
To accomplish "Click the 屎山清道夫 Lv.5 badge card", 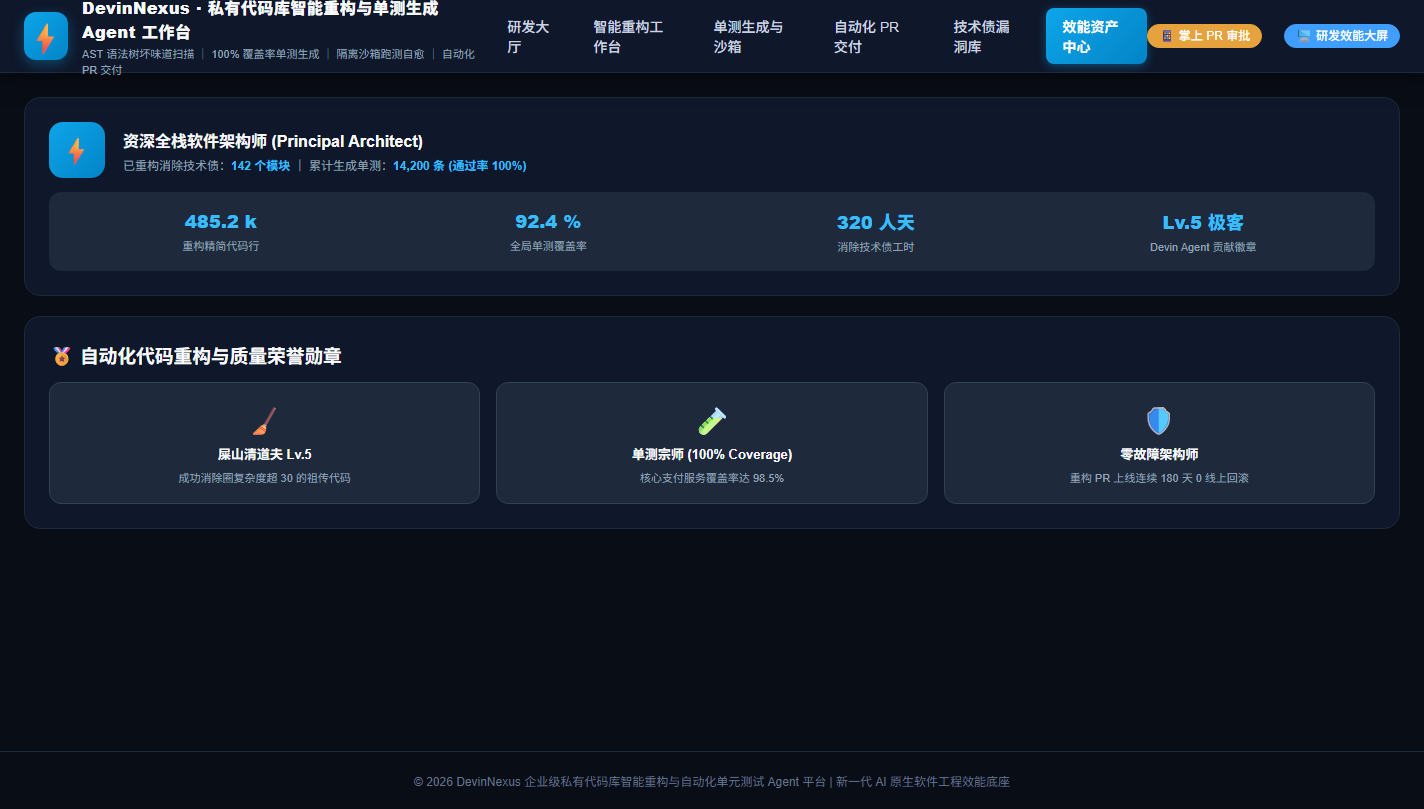I will click(264, 443).
